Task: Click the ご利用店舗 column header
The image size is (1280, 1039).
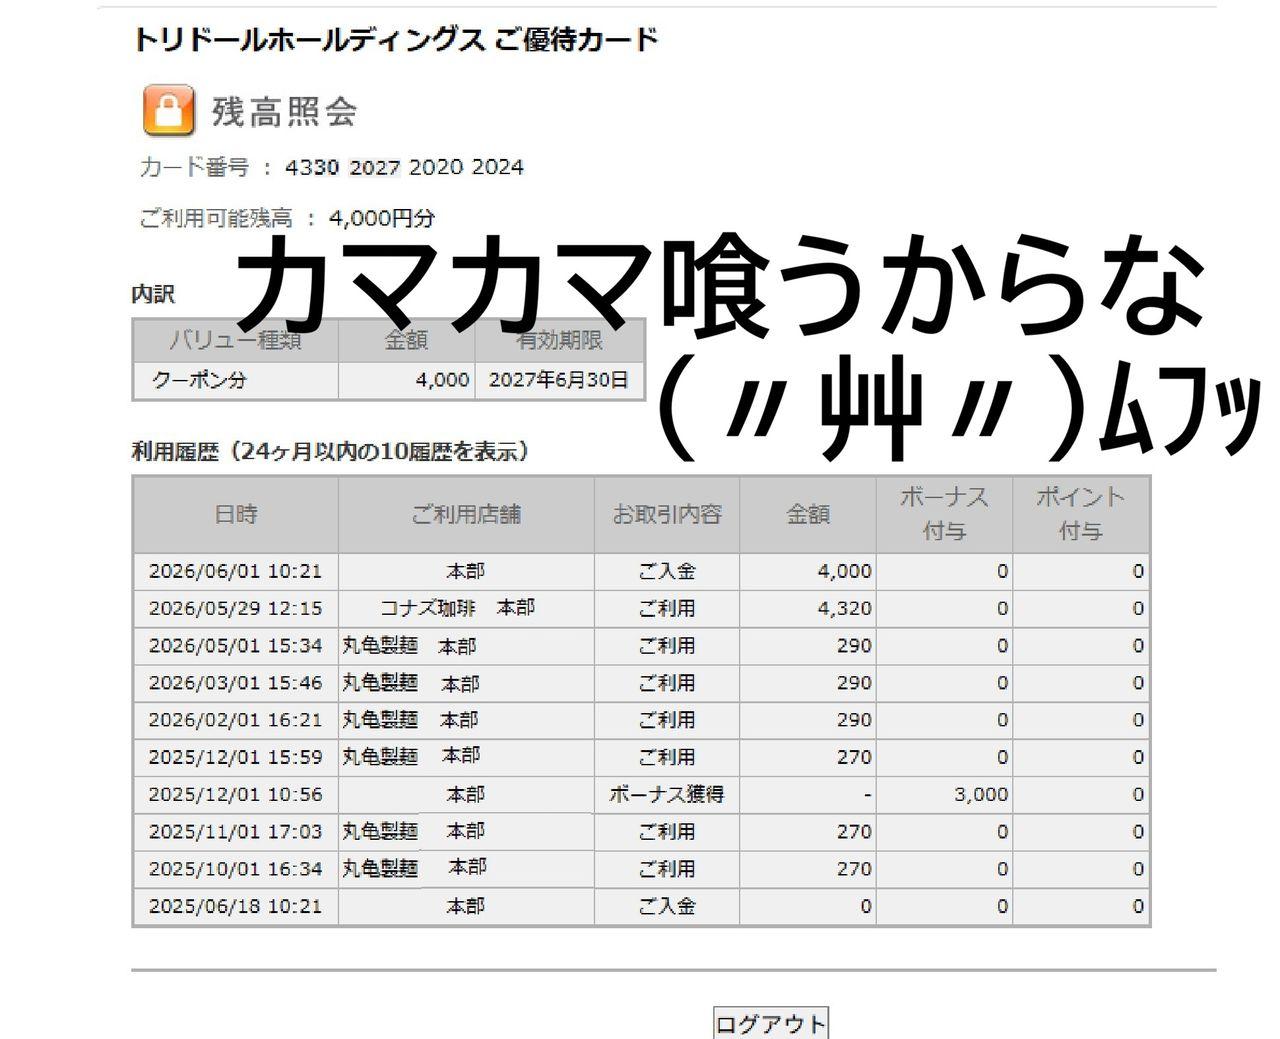Action: click(466, 514)
